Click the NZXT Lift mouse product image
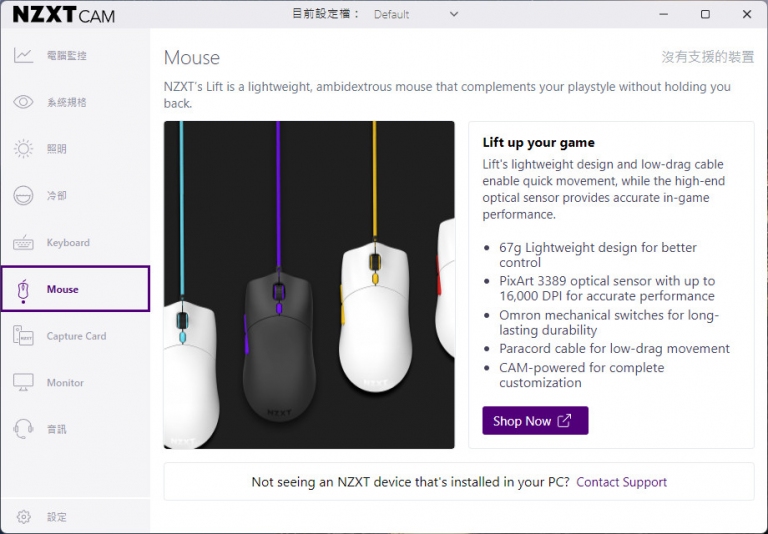 (x=309, y=285)
